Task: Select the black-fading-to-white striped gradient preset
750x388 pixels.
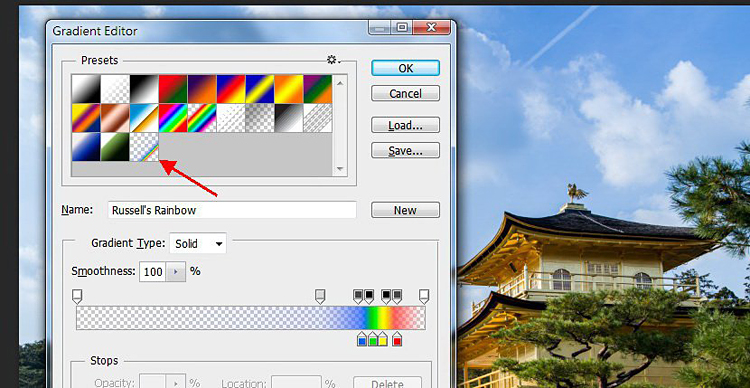Action: tap(289, 118)
